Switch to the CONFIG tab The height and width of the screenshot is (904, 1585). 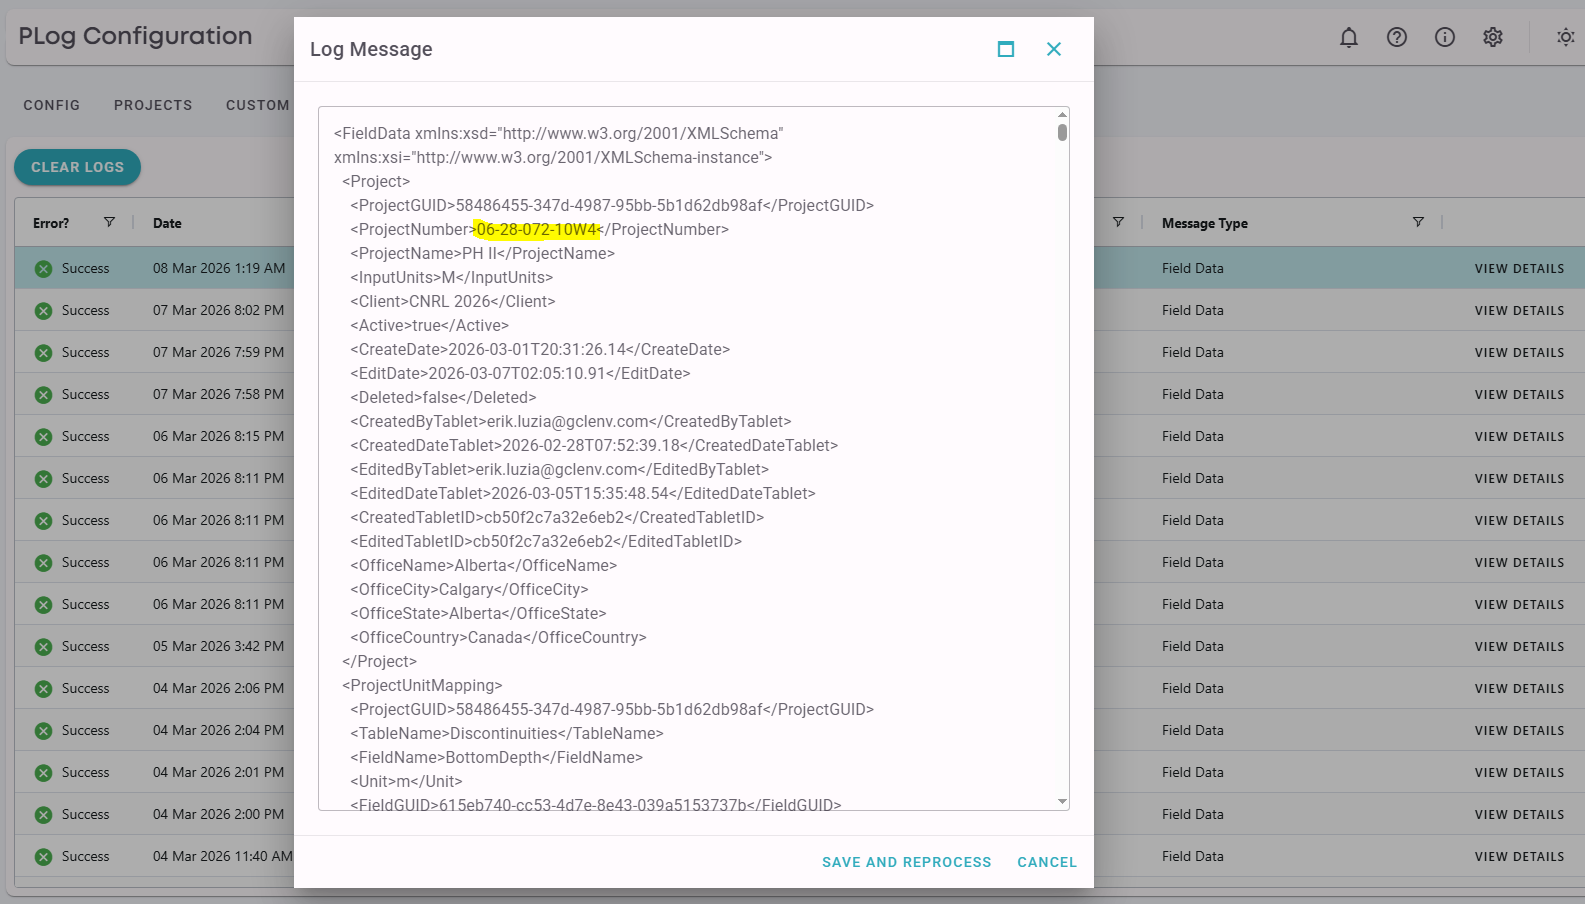click(x=52, y=105)
